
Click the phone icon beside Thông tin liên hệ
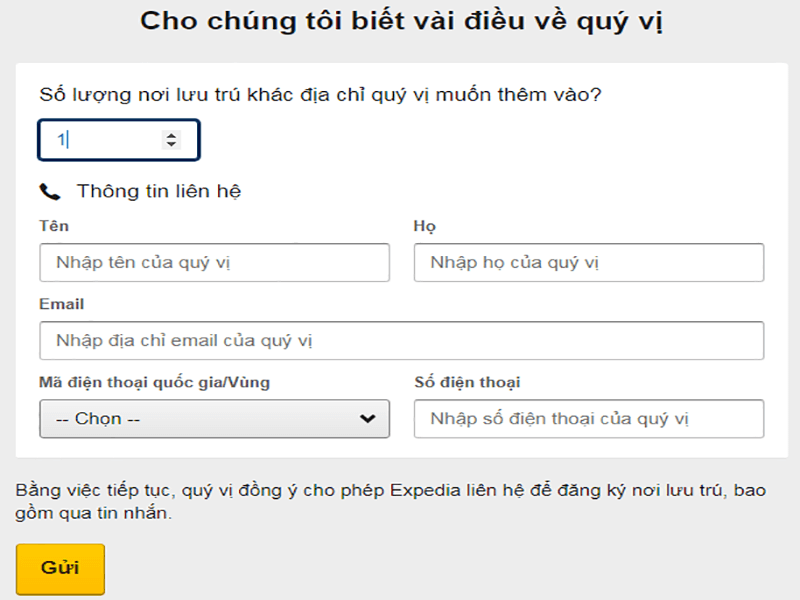coord(49,191)
